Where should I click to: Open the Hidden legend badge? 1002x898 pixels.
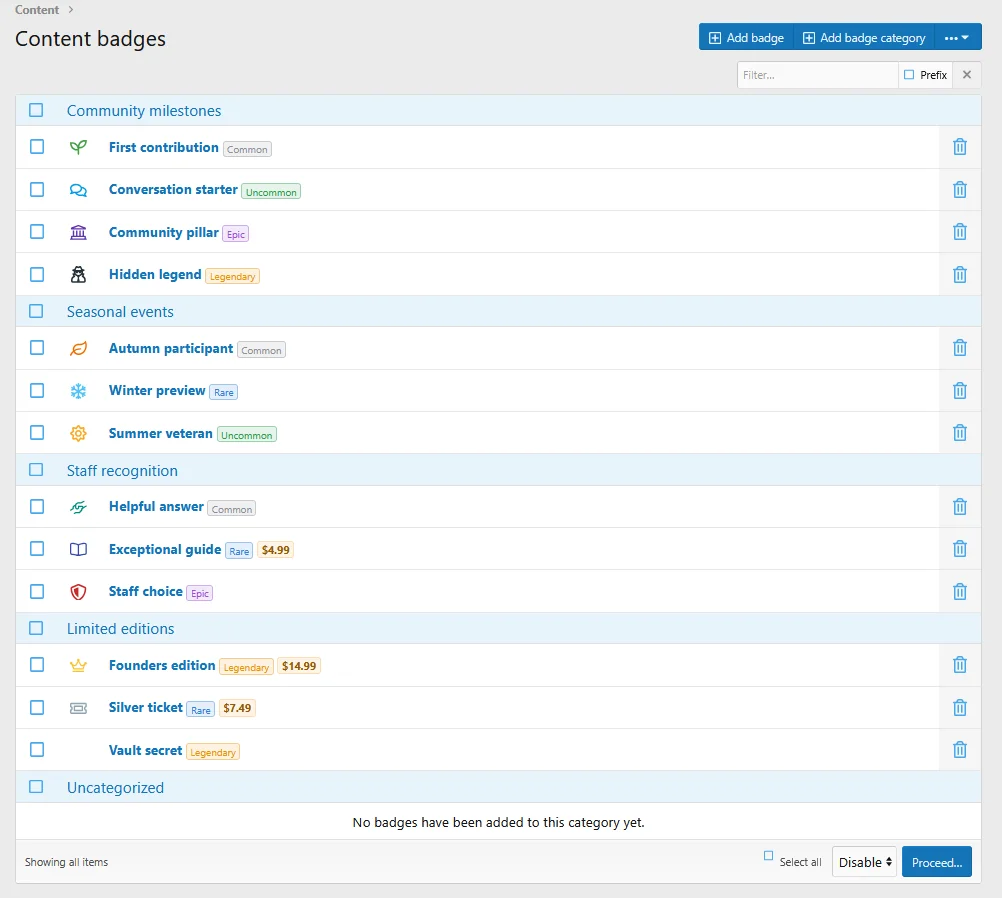coord(155,274)
